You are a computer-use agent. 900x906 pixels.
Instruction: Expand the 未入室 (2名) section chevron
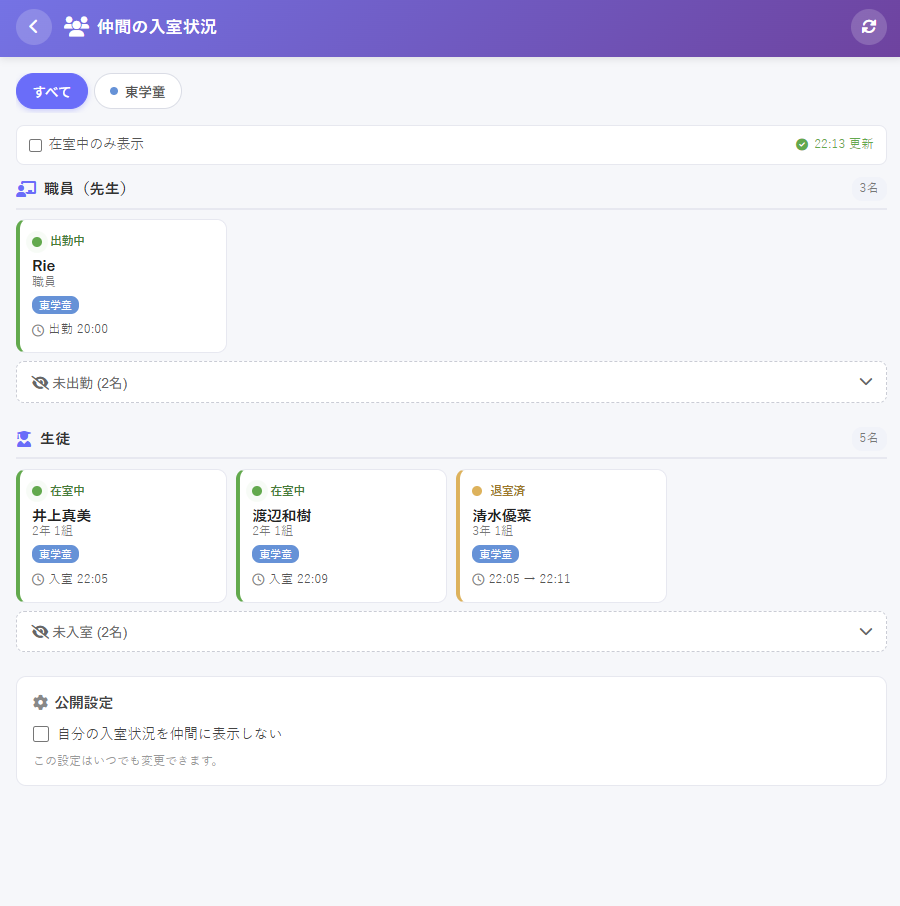pos(865,632)
